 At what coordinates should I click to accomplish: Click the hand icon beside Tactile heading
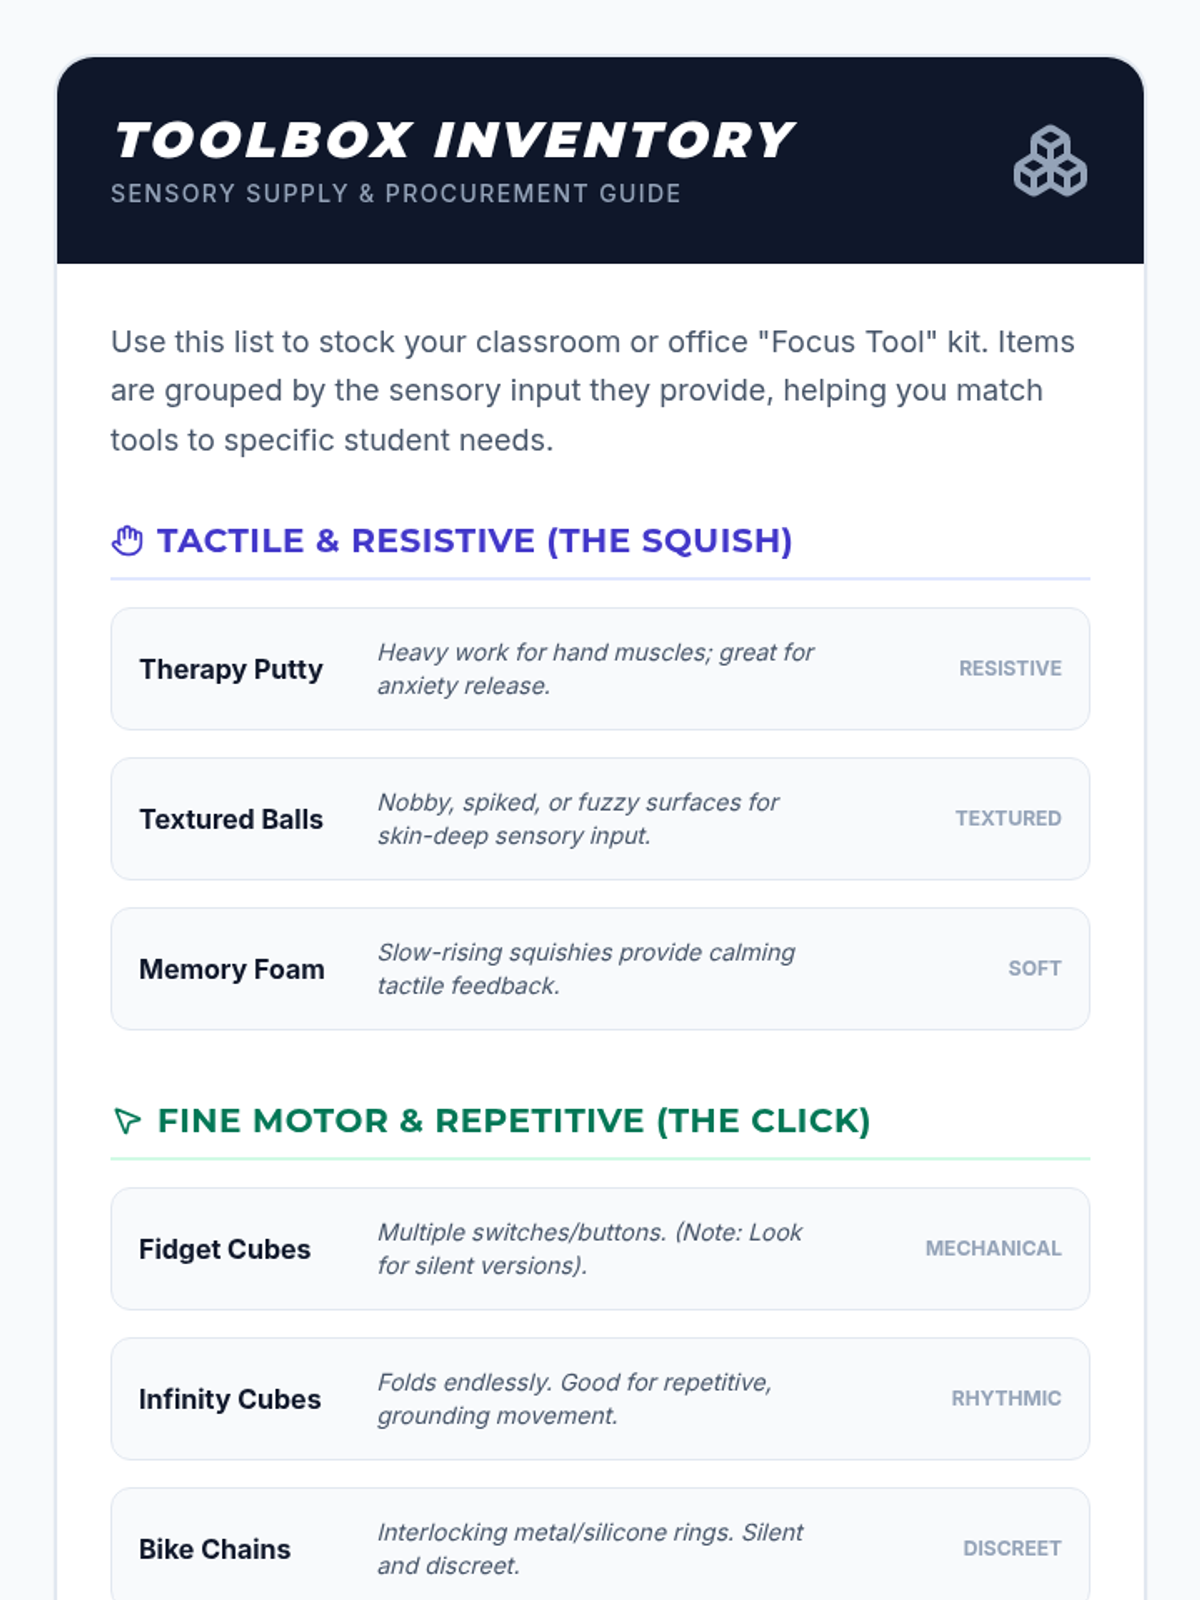pyautogui.click(x=127, y=541)
